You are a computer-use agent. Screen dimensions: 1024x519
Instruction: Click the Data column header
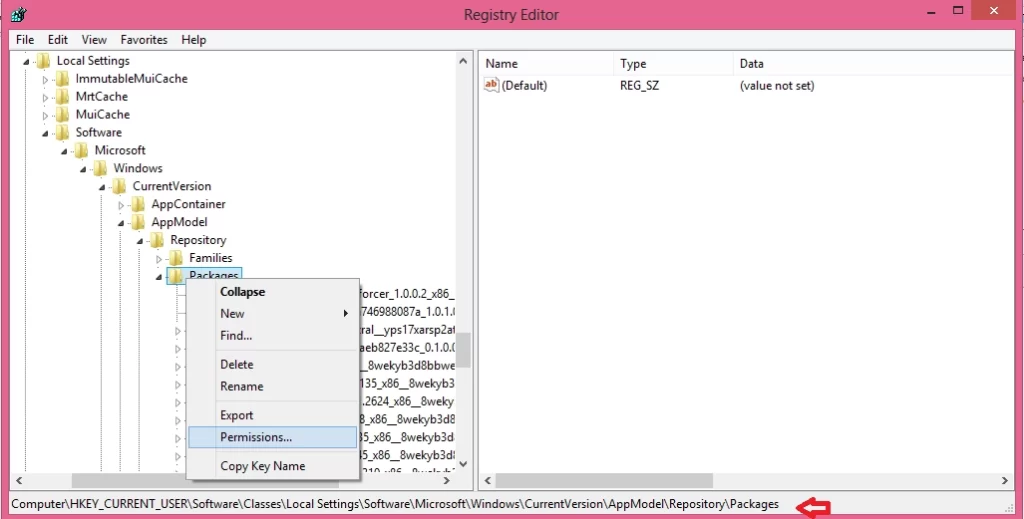872,64
